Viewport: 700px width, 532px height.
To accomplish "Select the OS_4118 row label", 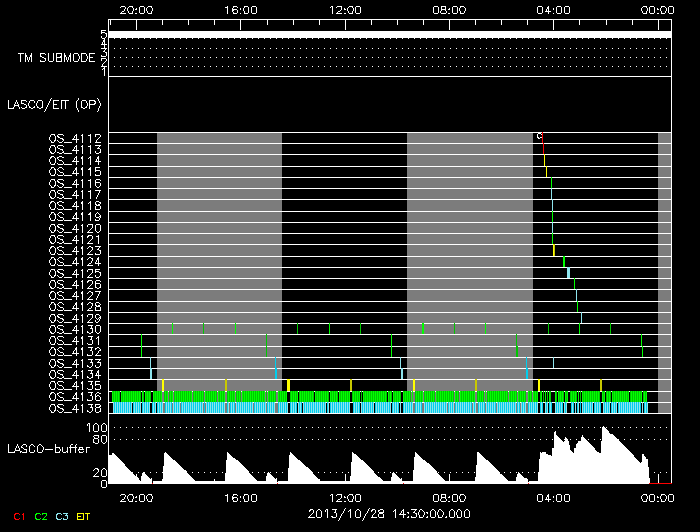I will [x=75, y=206].
